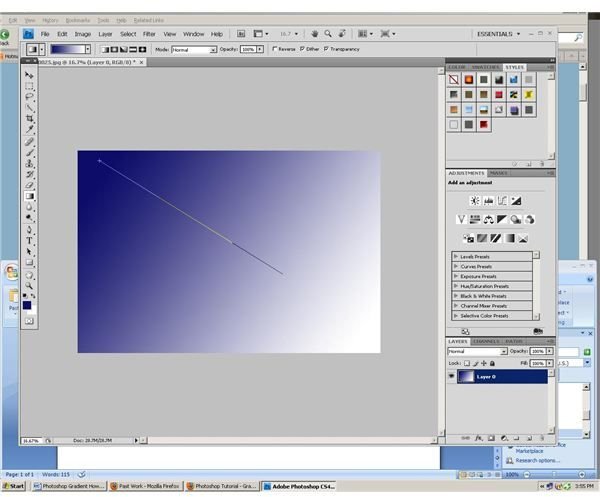Toggle the Transparency checkbox
Screen dimensions: 600x497
click(326, 49)
